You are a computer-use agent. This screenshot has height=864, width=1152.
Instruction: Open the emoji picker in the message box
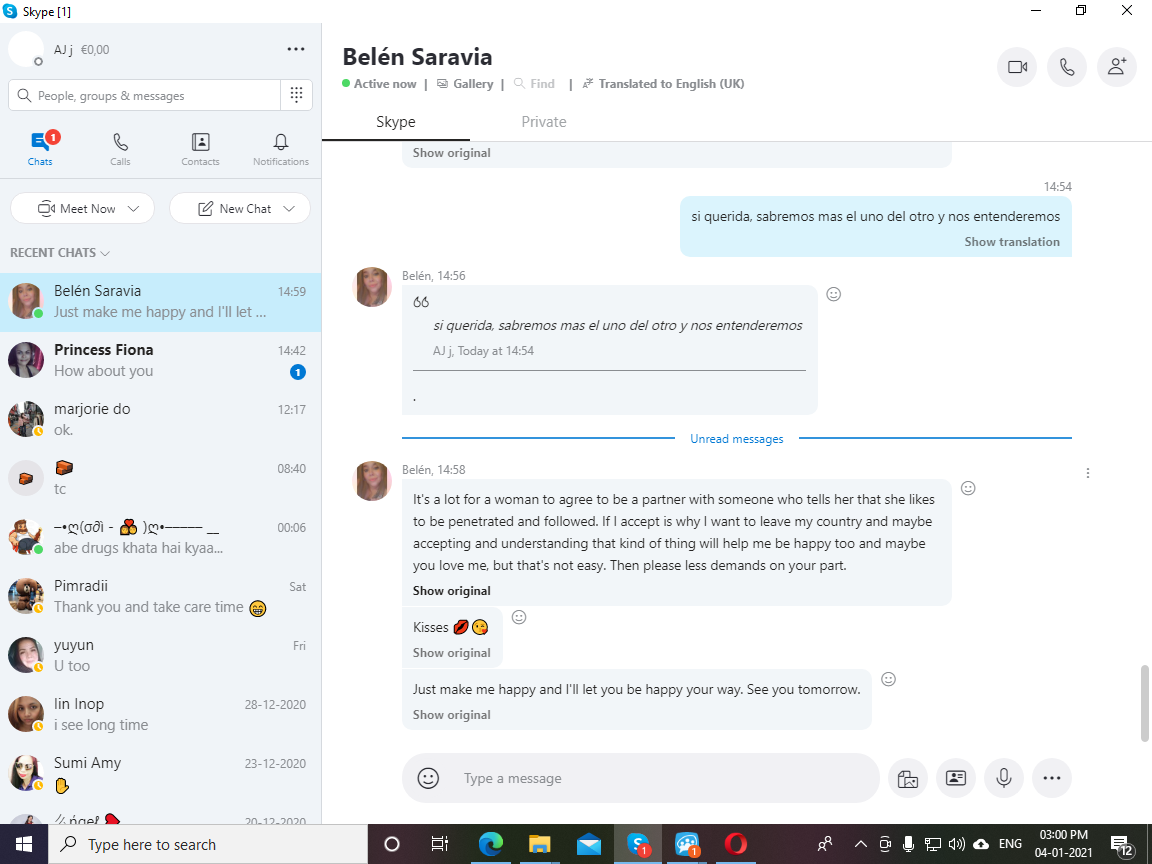point(428,778)
